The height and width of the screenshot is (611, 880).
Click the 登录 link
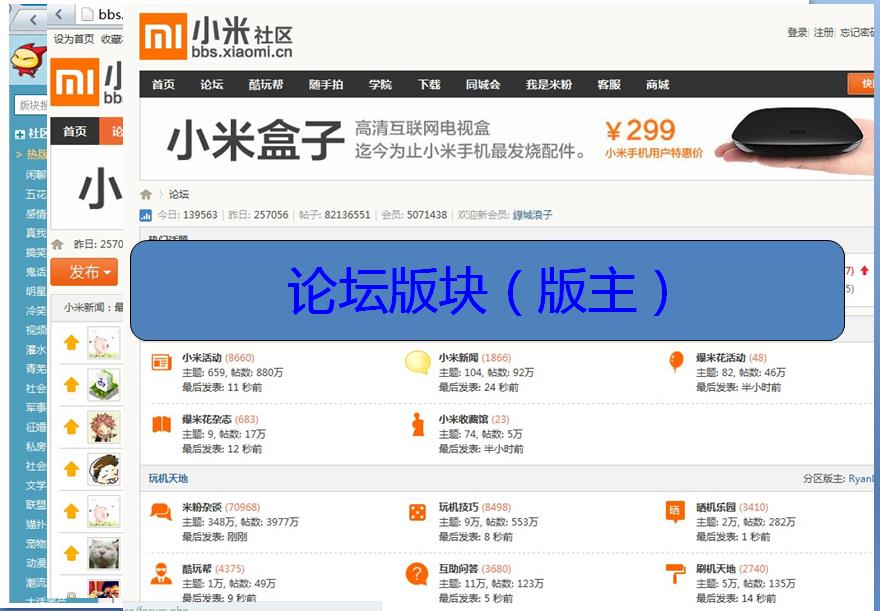click(797, 33)
